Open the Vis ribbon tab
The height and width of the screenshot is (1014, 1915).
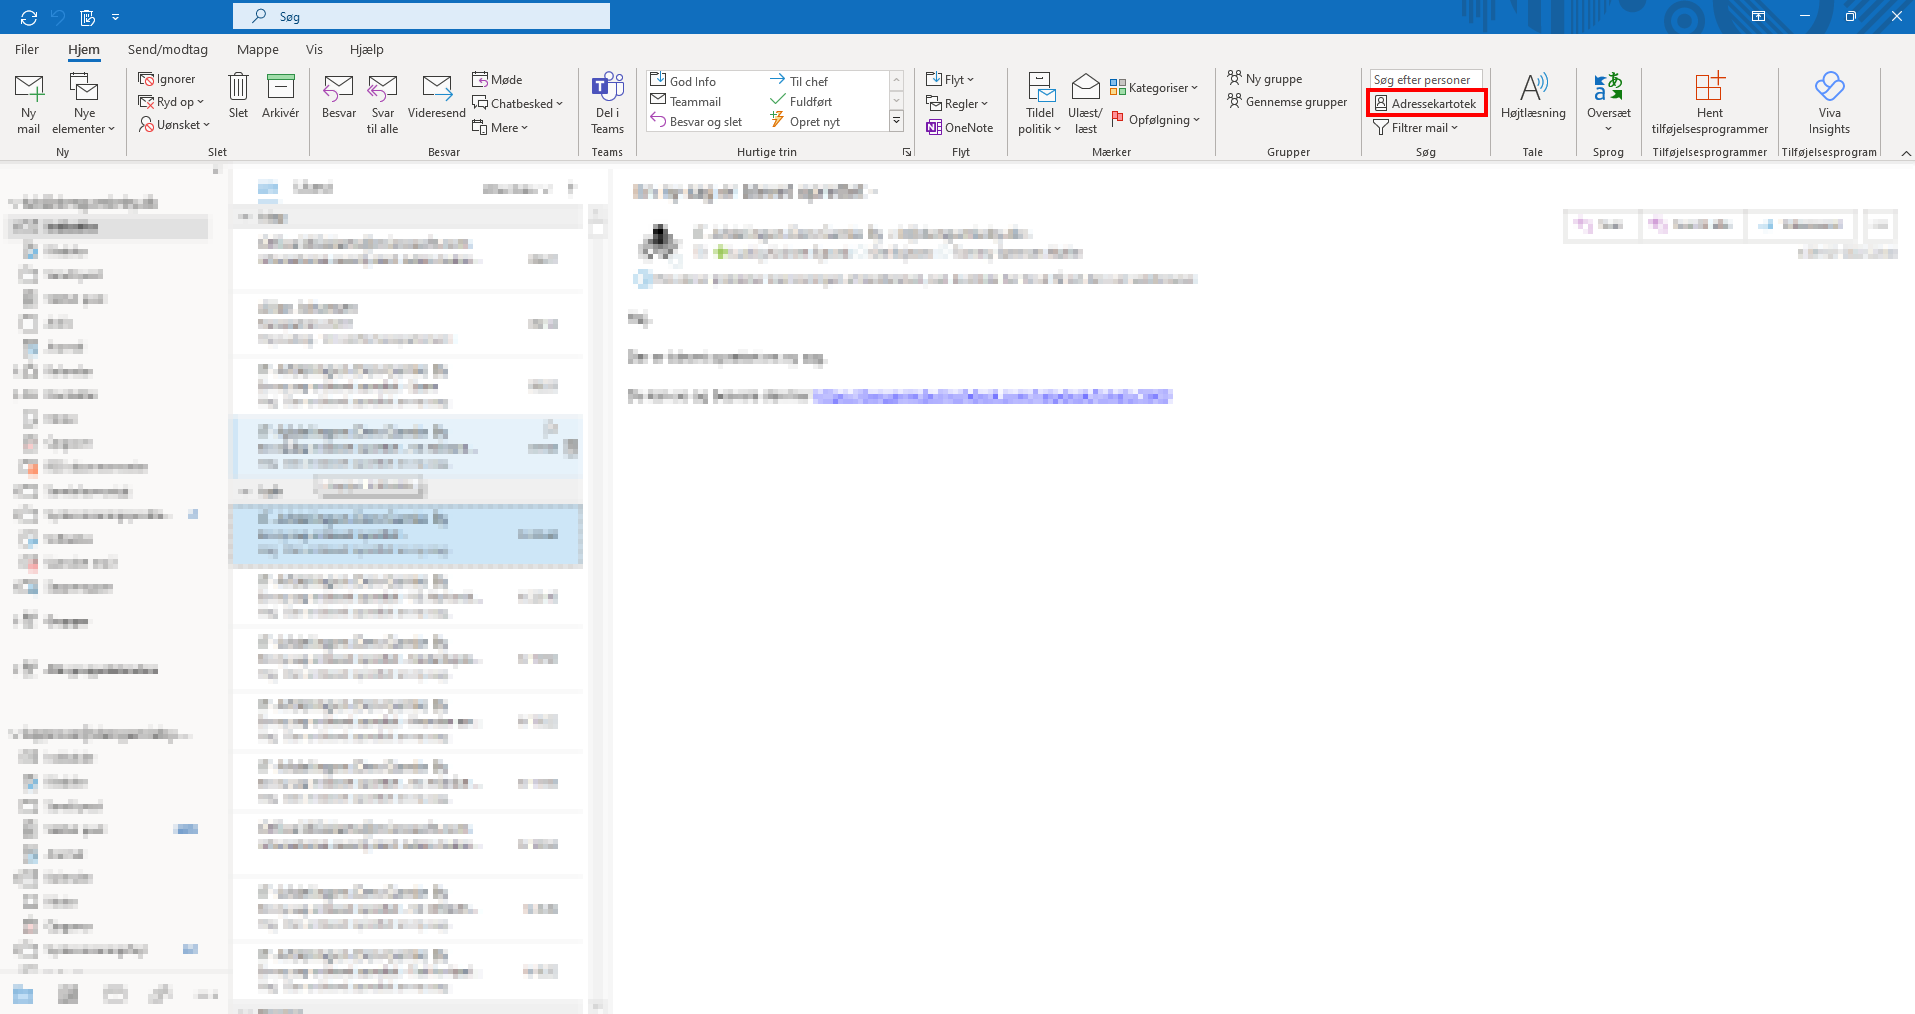314,49
